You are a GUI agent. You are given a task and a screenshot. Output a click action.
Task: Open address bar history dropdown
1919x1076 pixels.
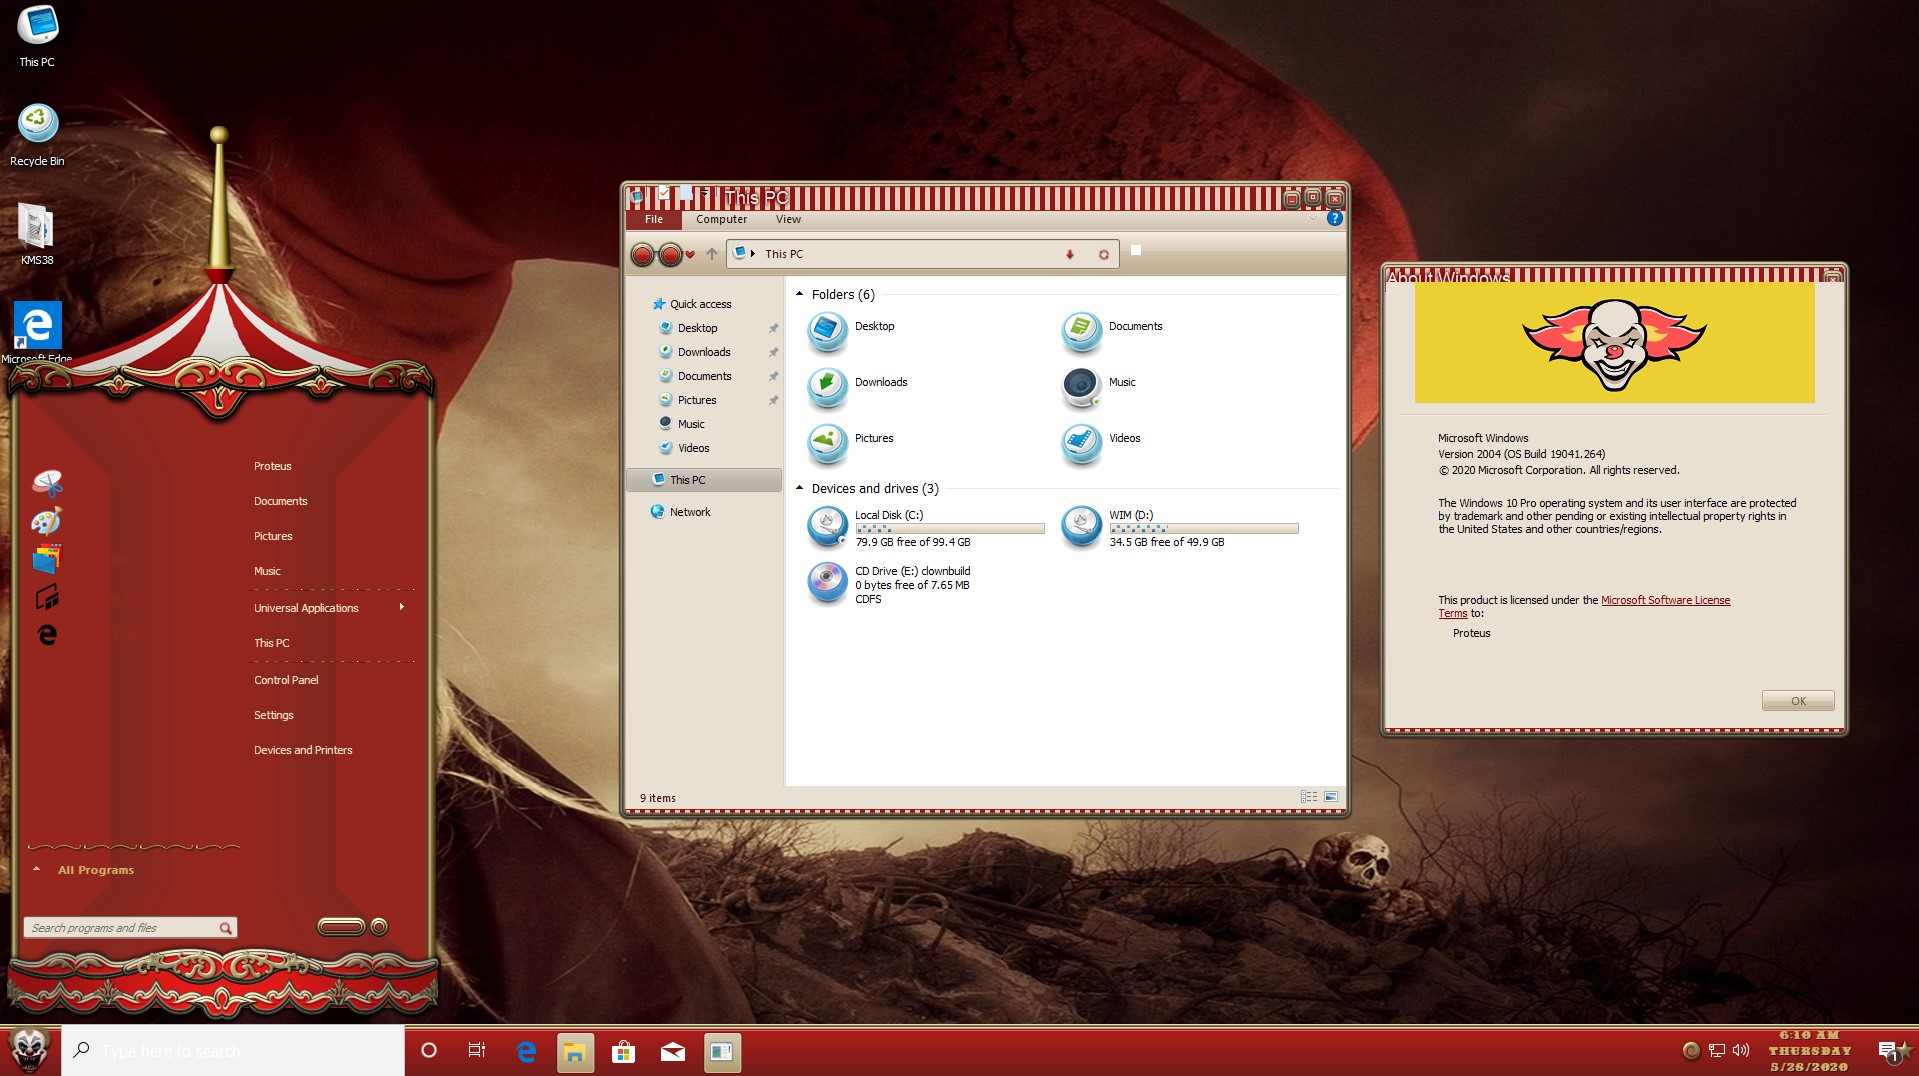coord(1070,255)
